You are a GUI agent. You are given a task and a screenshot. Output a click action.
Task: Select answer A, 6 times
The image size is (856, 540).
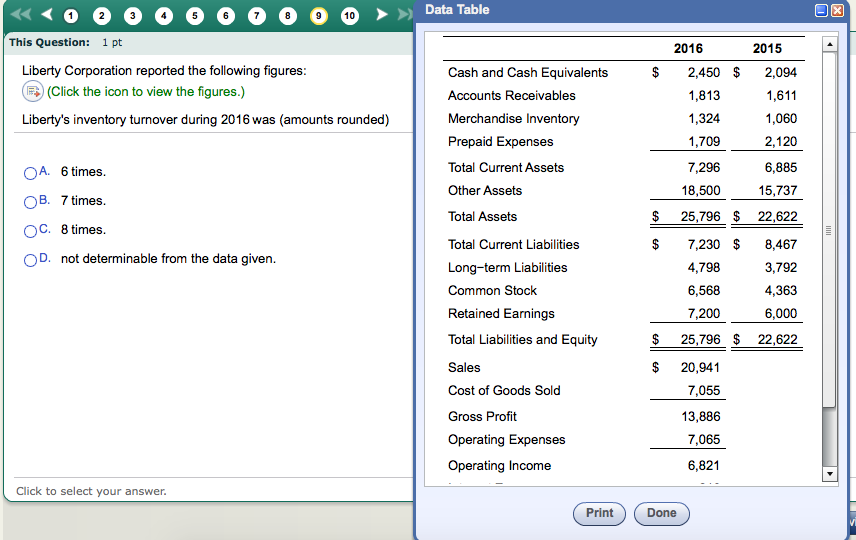[x=31, y=173]
